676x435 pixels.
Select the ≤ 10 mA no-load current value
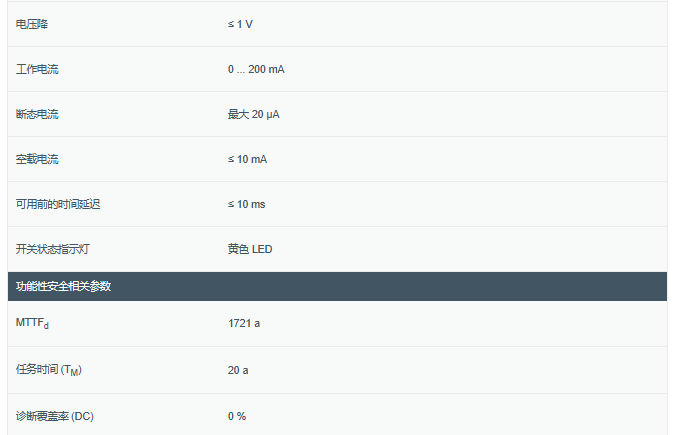pyautogui.click(x=247, y=159)
